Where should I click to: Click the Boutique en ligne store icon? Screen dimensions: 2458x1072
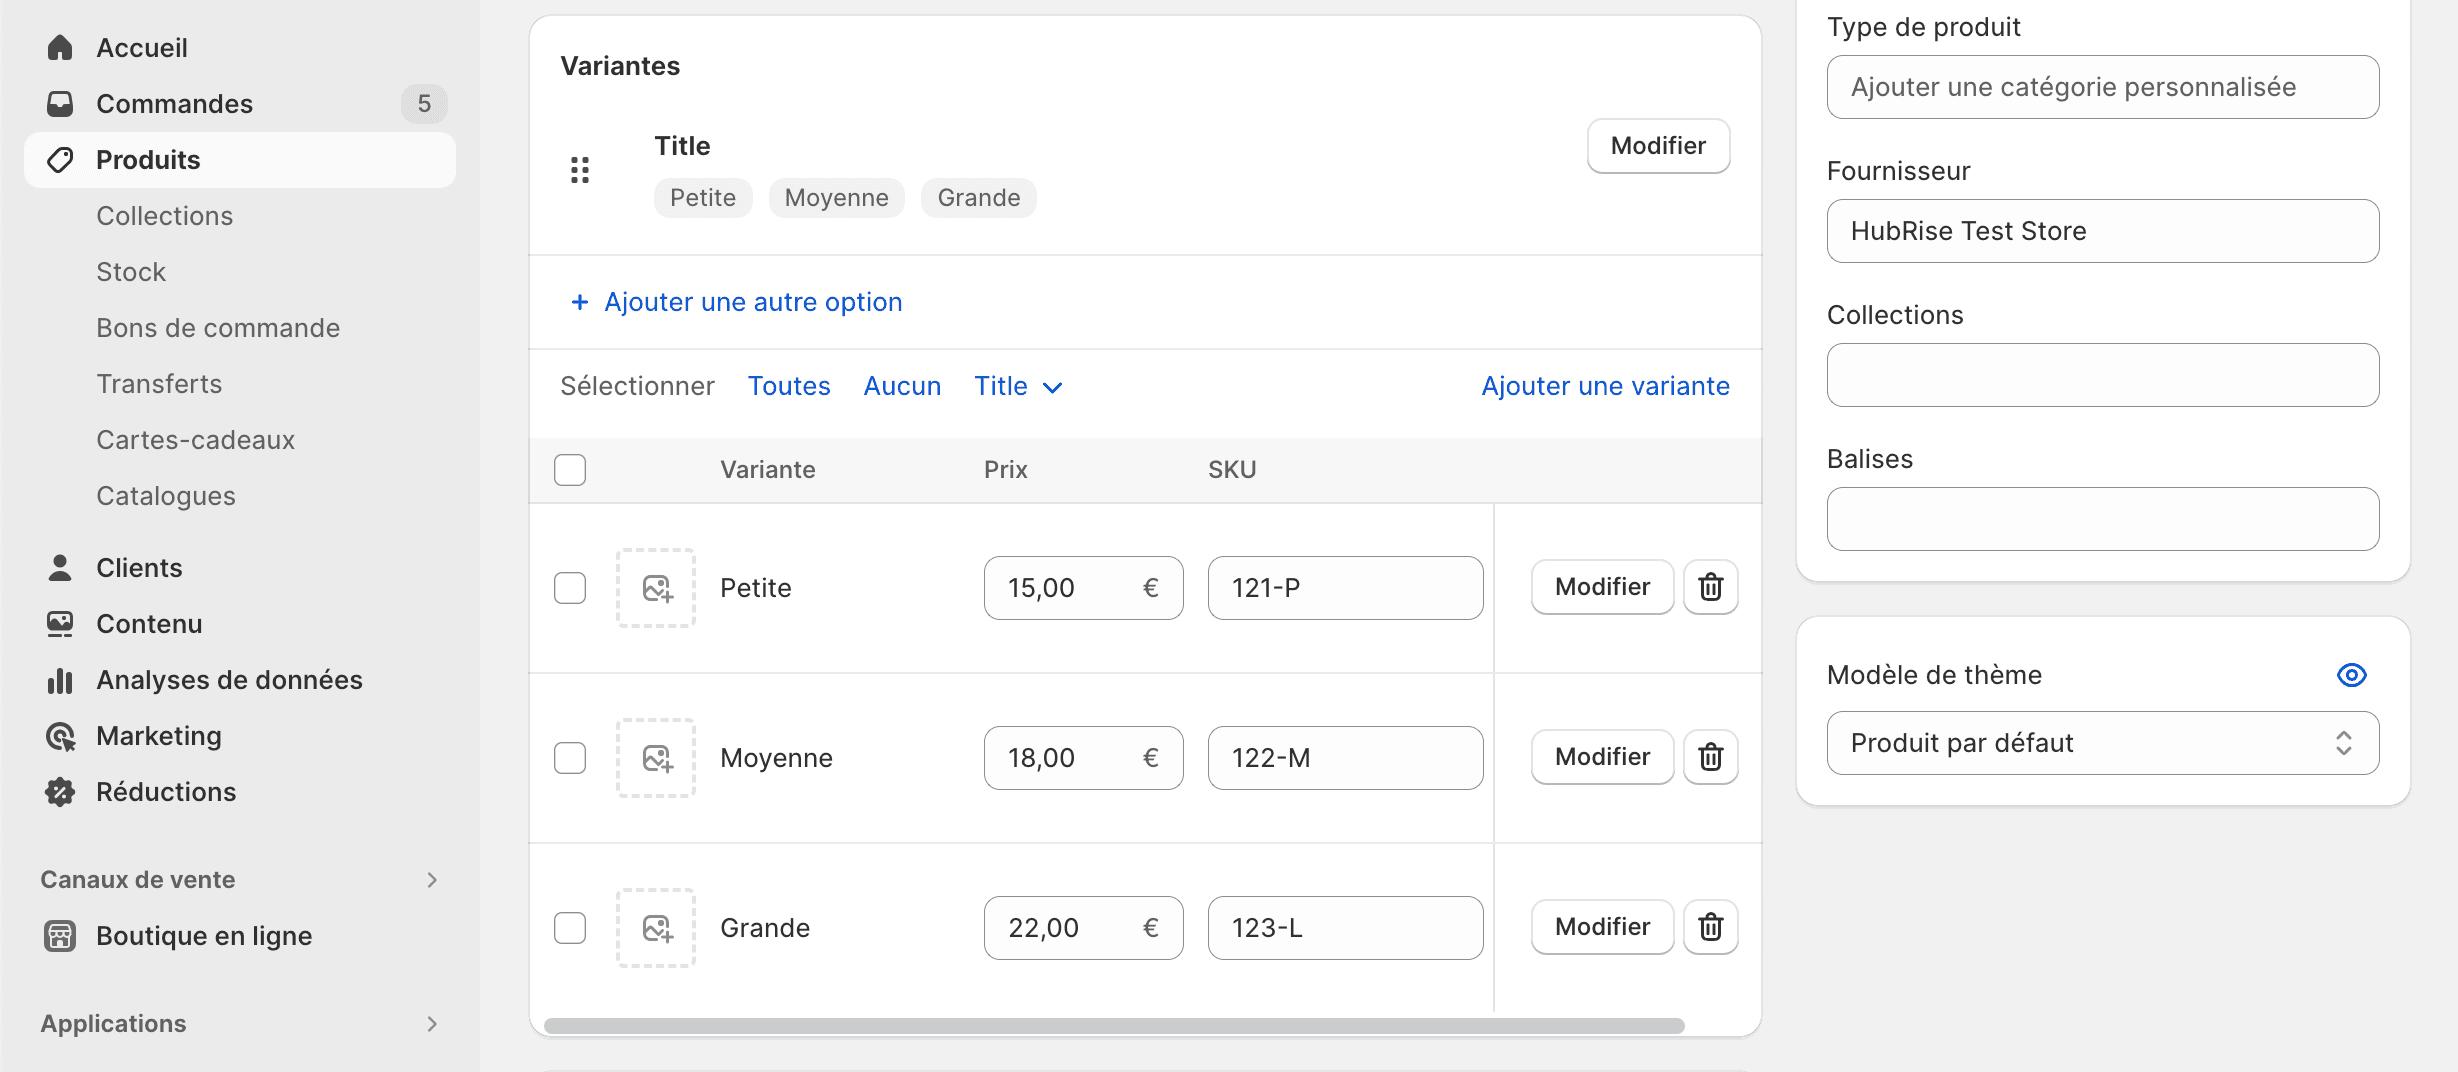[60, 936]
